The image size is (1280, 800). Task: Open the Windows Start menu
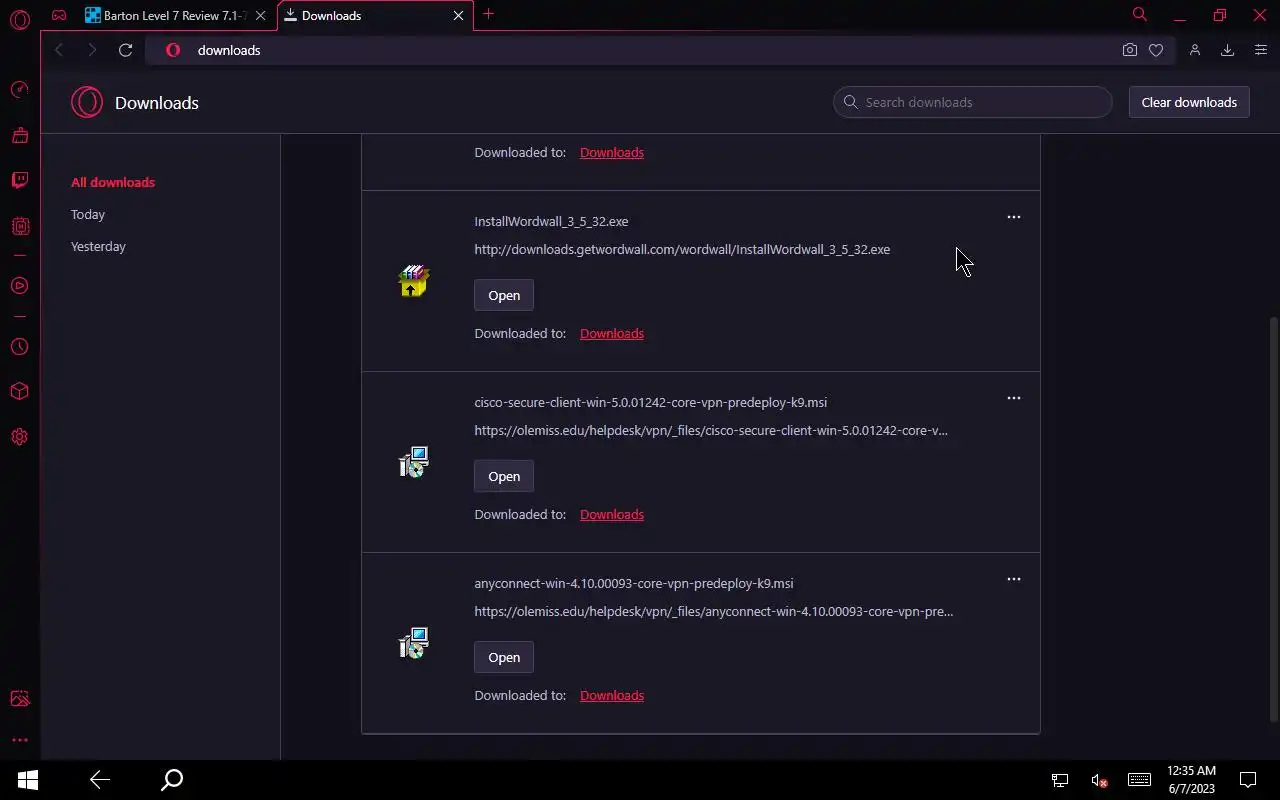point(28,780)
